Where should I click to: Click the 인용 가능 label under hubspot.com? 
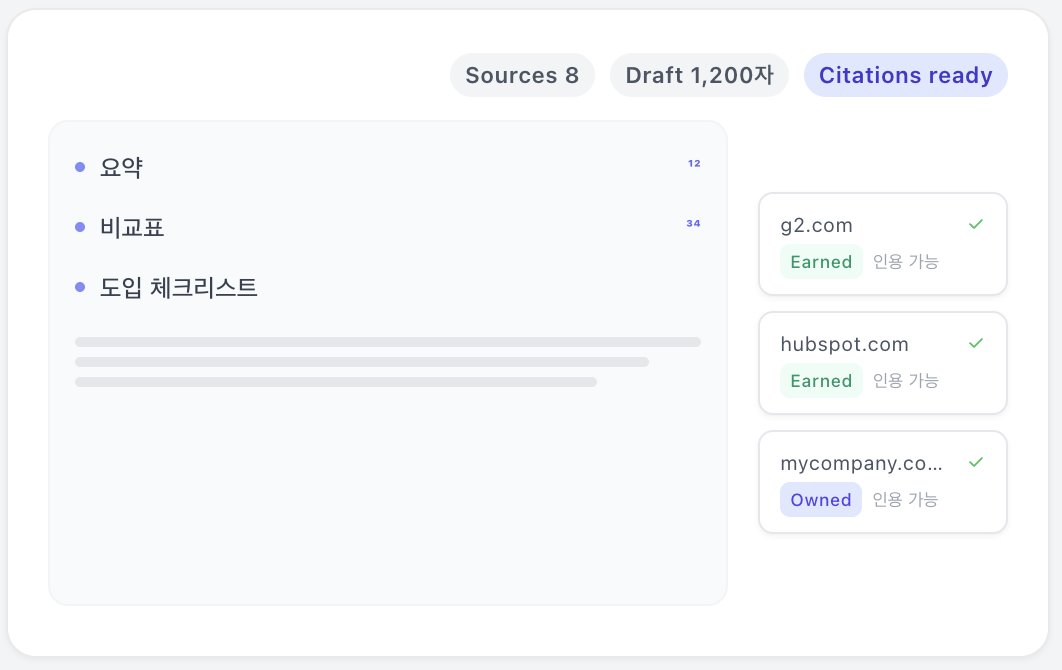906,381
